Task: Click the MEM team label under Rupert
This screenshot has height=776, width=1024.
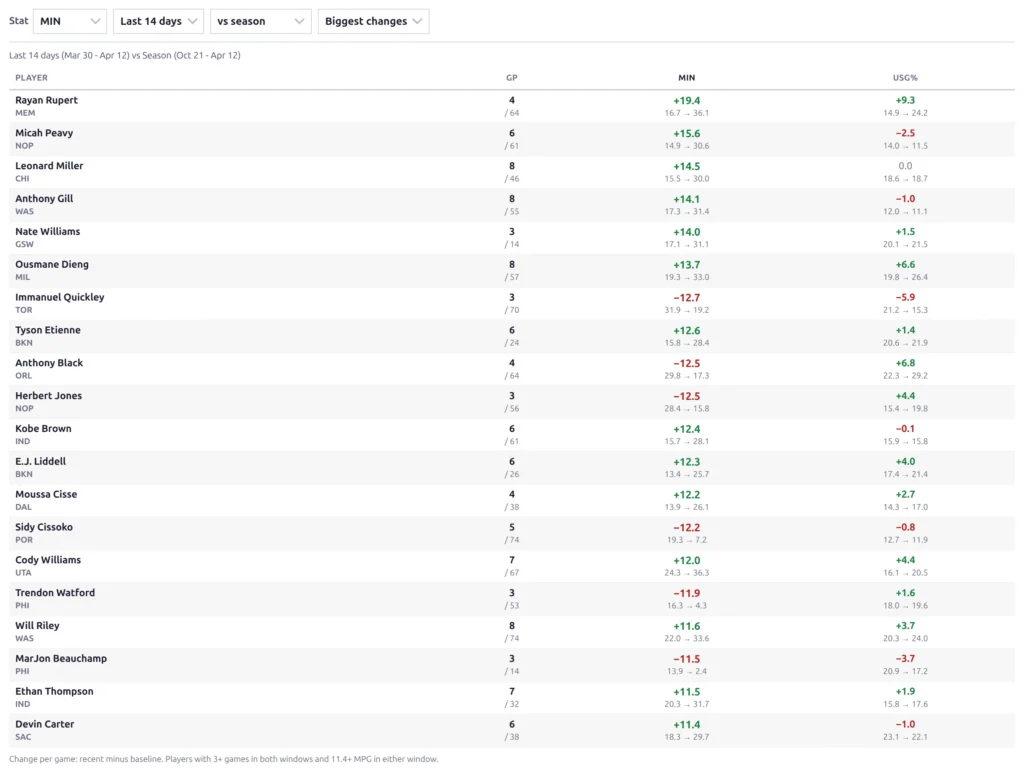Action: (x=25, y=113)
